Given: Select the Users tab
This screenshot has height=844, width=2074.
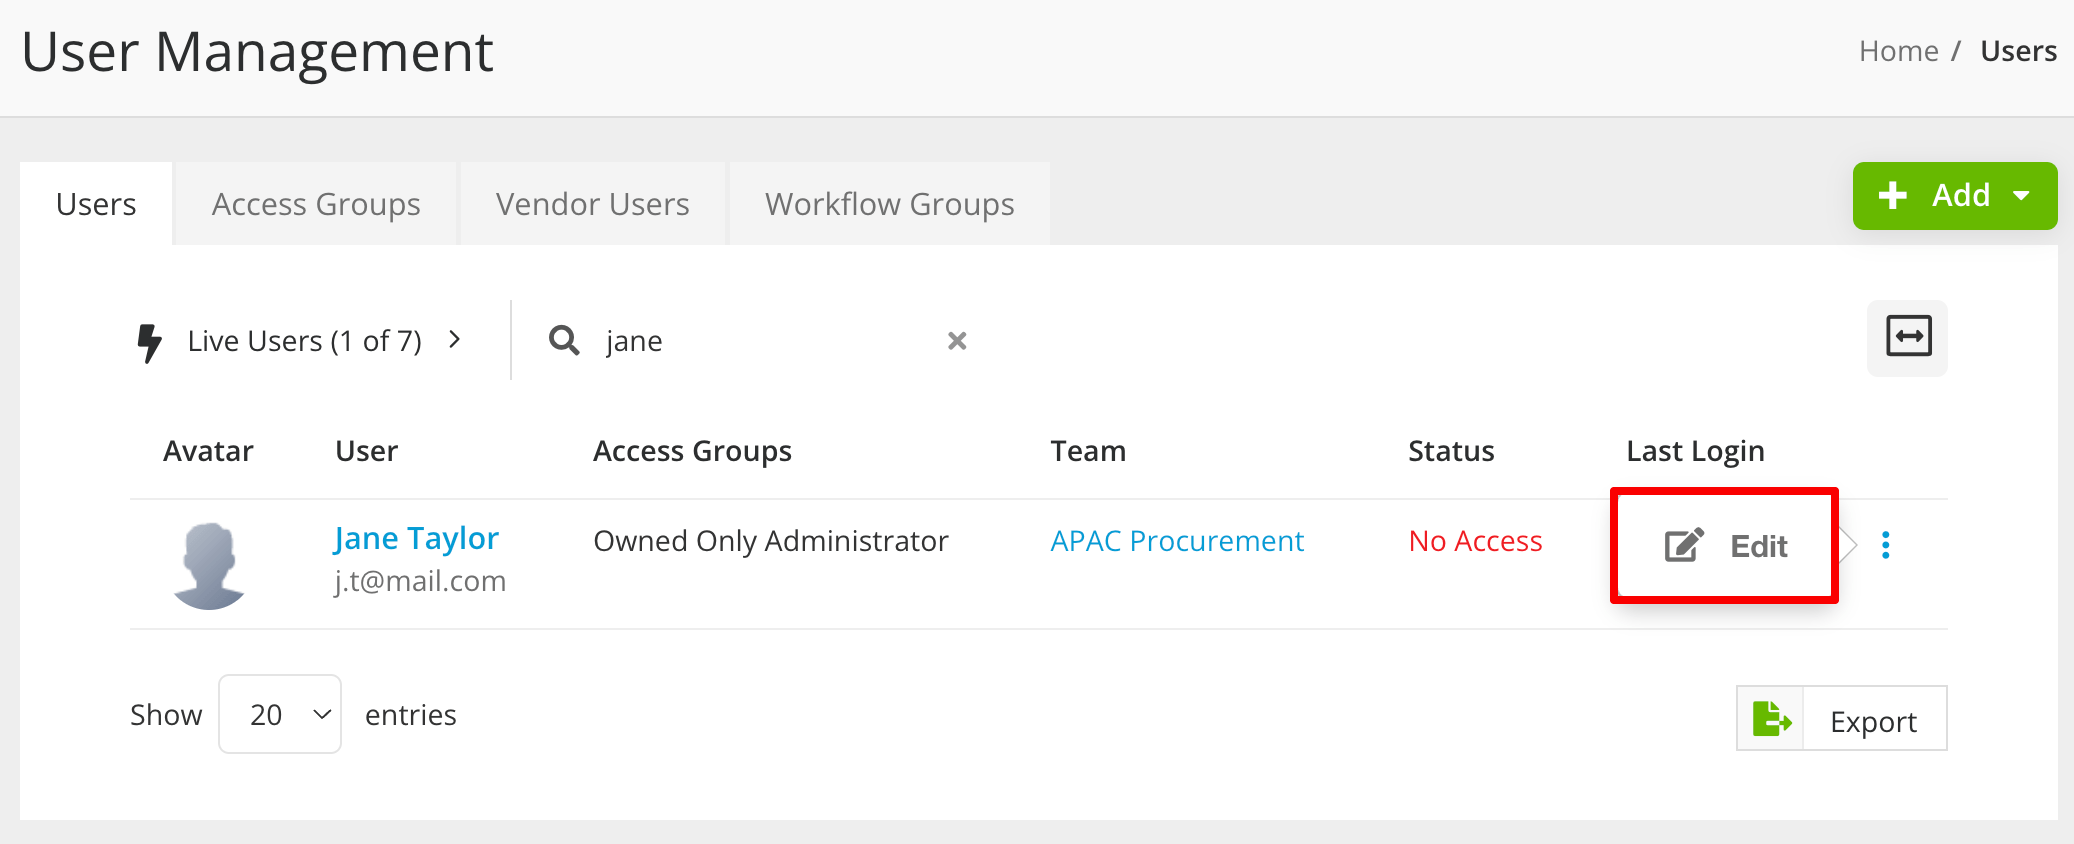Looking at the screenshot, I should coord(96,204).
